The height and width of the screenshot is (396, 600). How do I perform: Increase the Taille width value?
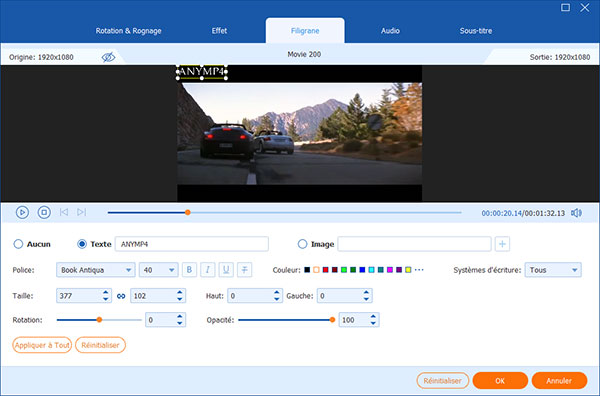(x=106, y=292)
